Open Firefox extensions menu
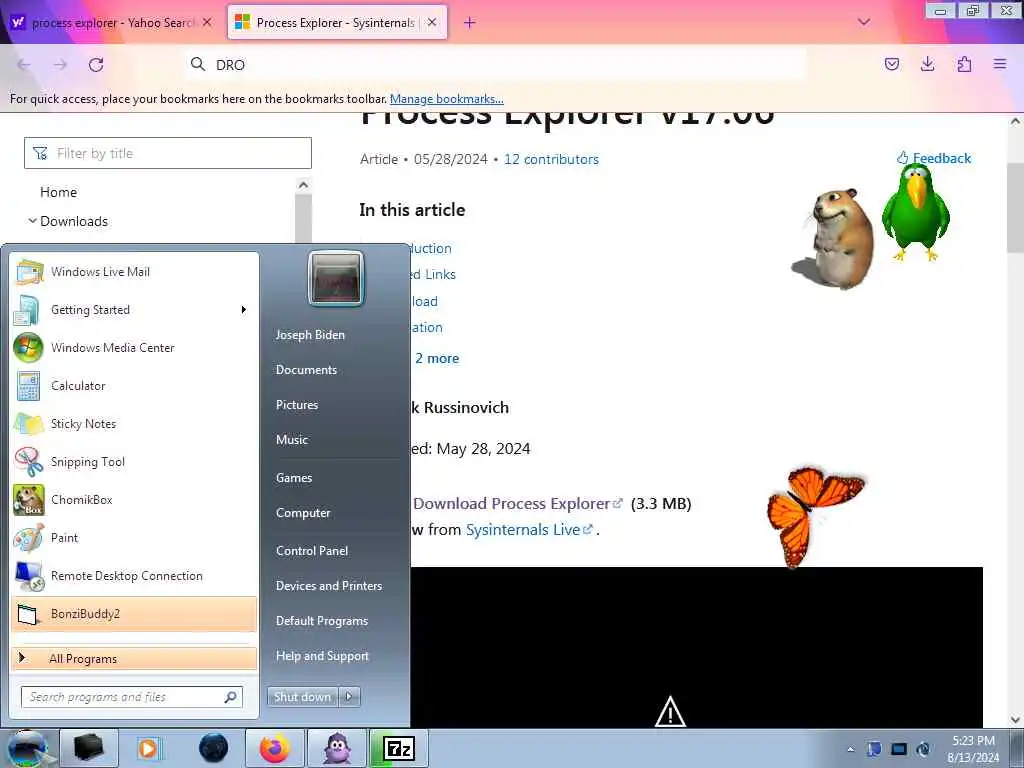Image resolution: width=1024 pixels, height=768 pixels. point(964,64)
